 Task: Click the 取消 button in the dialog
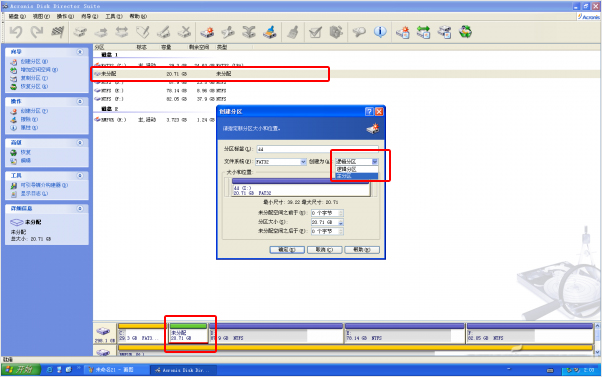[324, 250]
